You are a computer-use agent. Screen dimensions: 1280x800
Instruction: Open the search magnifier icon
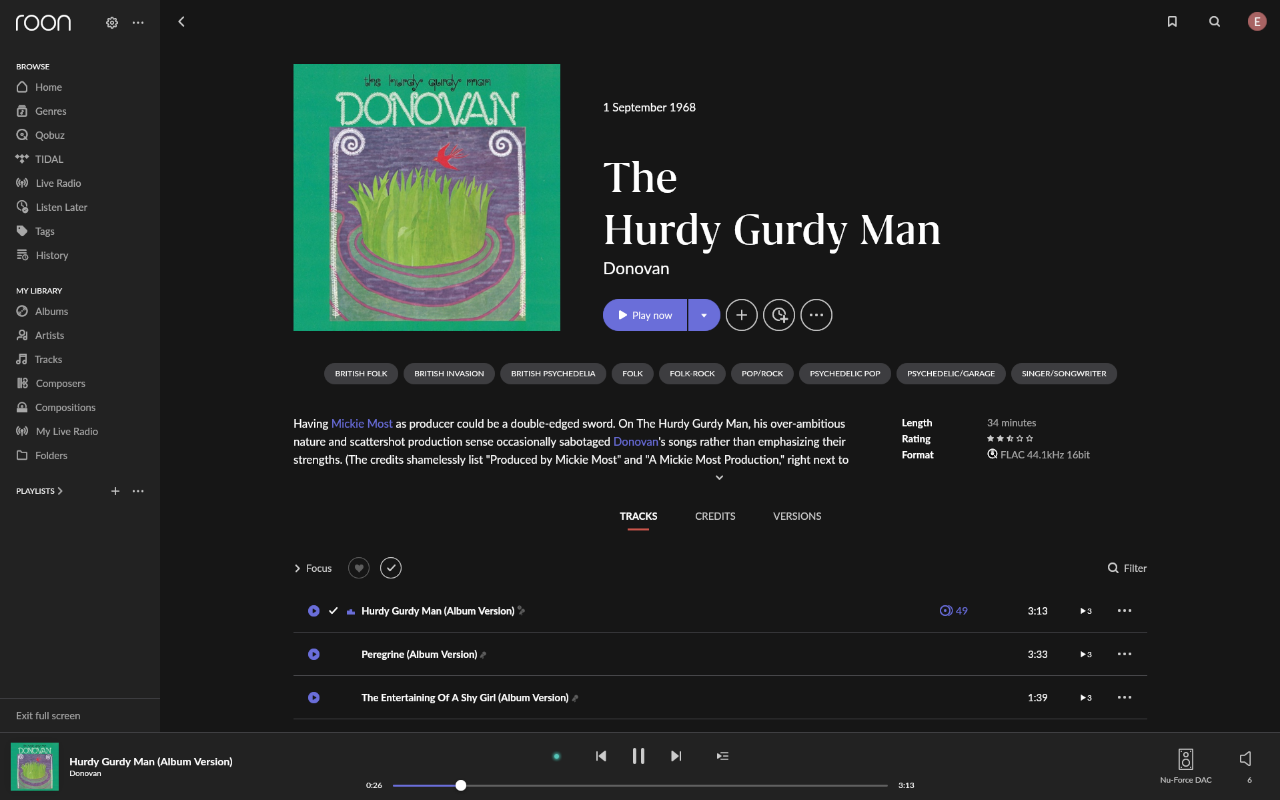[1215, 22]
